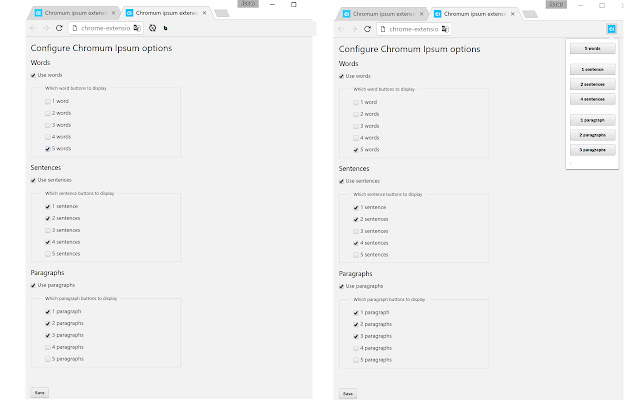Image resolution: width=640 pixels, height=400 pixels.
Task: Switch to the first Chromum ipsum tab in left window
Action: click(73, 13)
